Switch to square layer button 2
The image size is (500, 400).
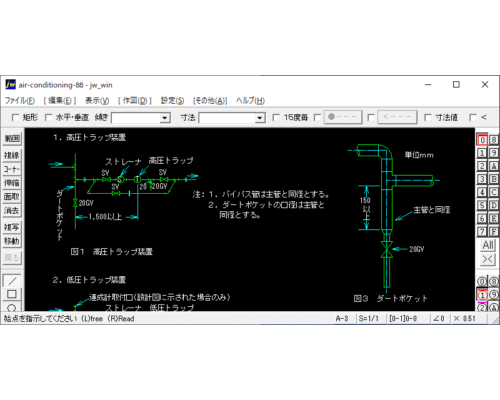click(x=482, y=166)
